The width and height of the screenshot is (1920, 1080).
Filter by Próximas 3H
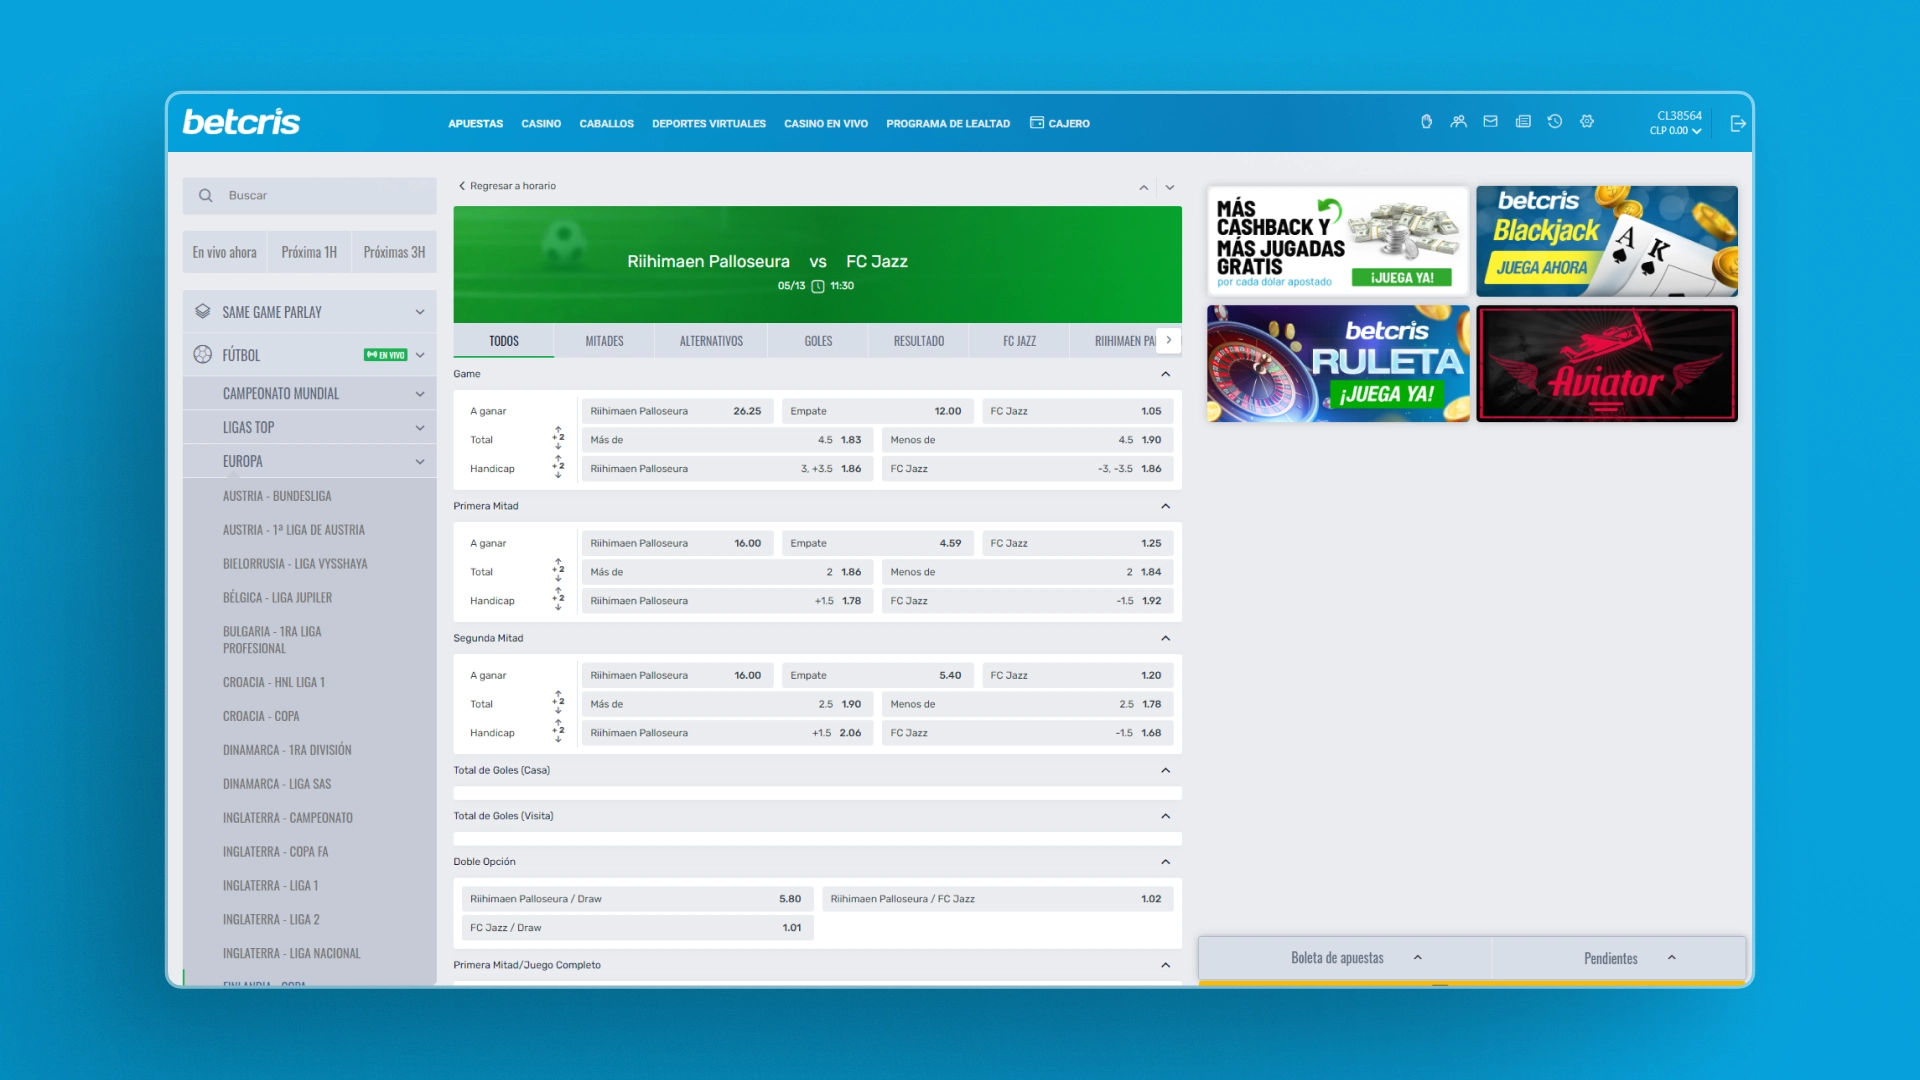point(394,252)
